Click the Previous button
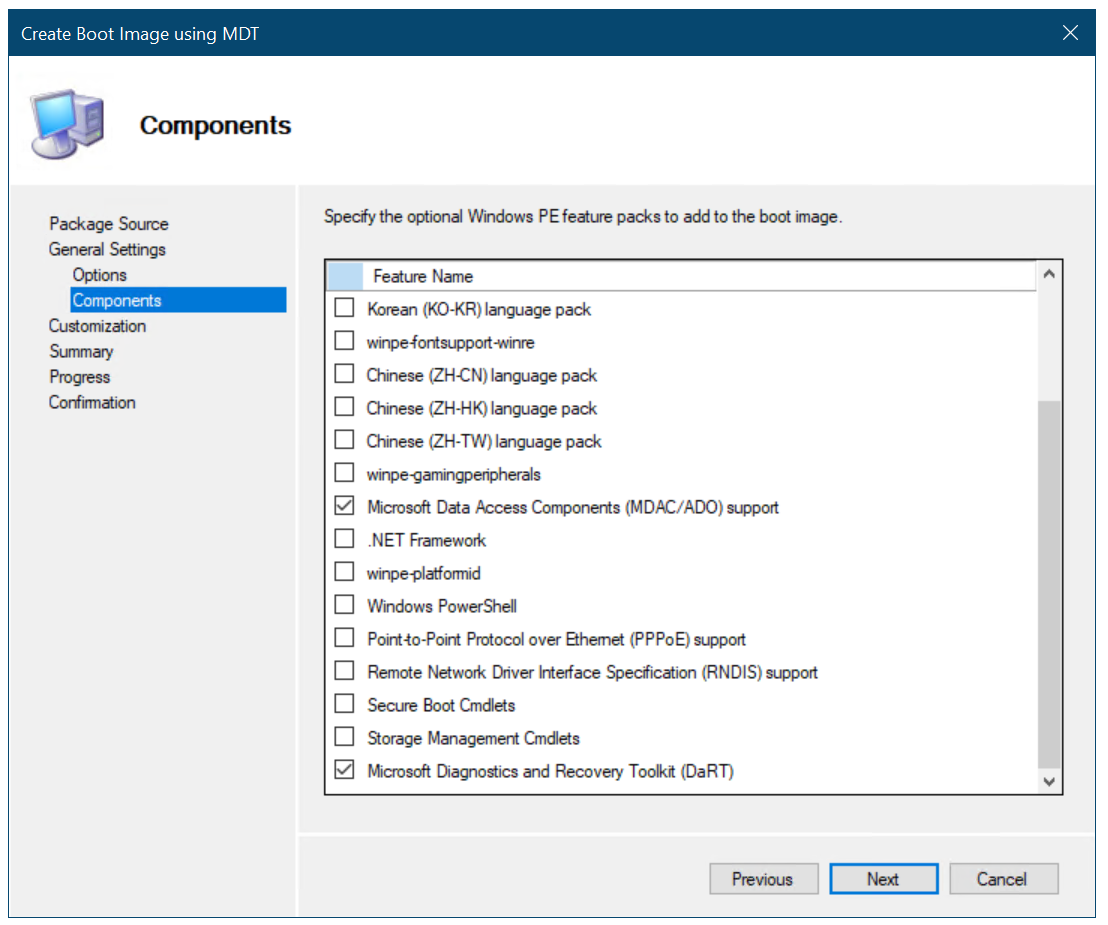Viewport: 1108px width, 925px height. pos(764,878)
